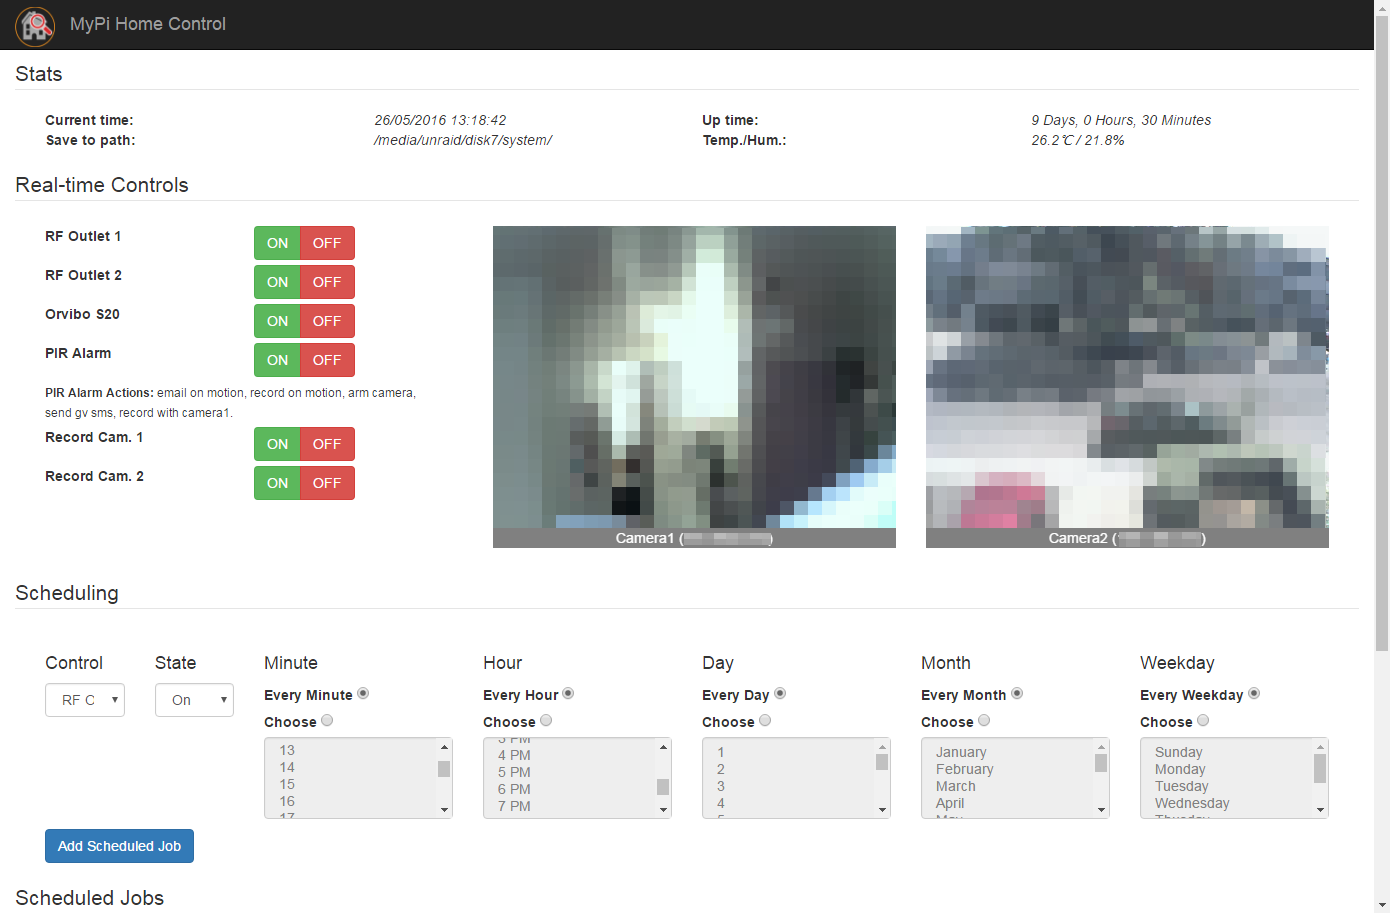The image size is (1390, 913).
Task: Select Choose radio under Hour
Action: click(x=546, y=721)
